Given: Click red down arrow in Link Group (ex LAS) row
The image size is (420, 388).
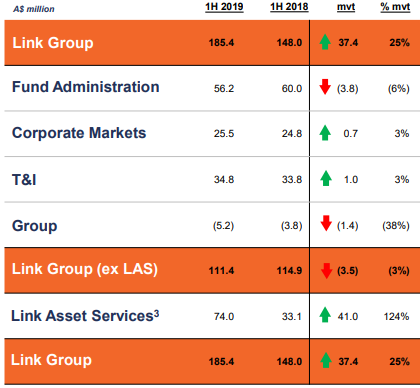Looking at the screenshot, I should coord(327,270).
